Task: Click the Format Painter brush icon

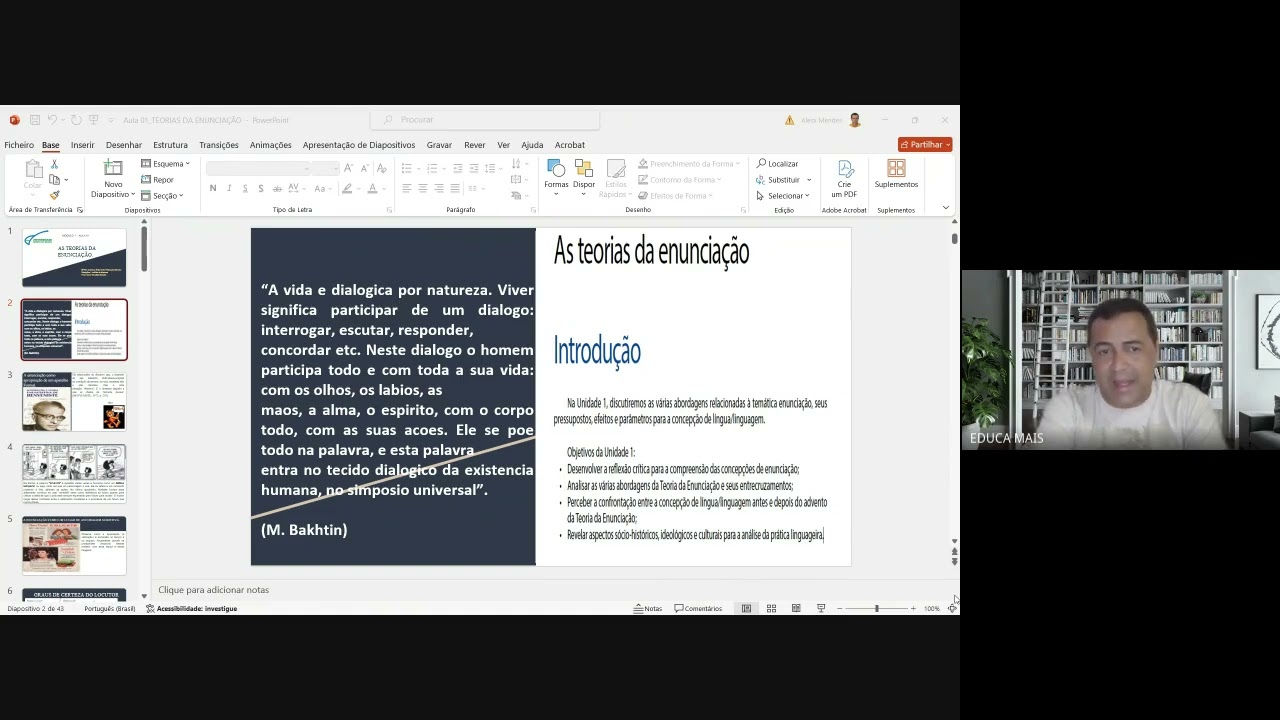Action: [x=54, y=195]
